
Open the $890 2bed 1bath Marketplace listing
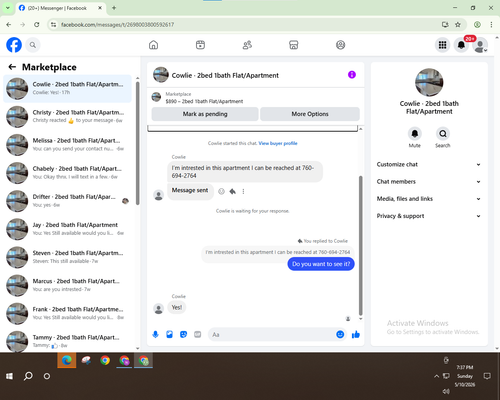[204, 98]
